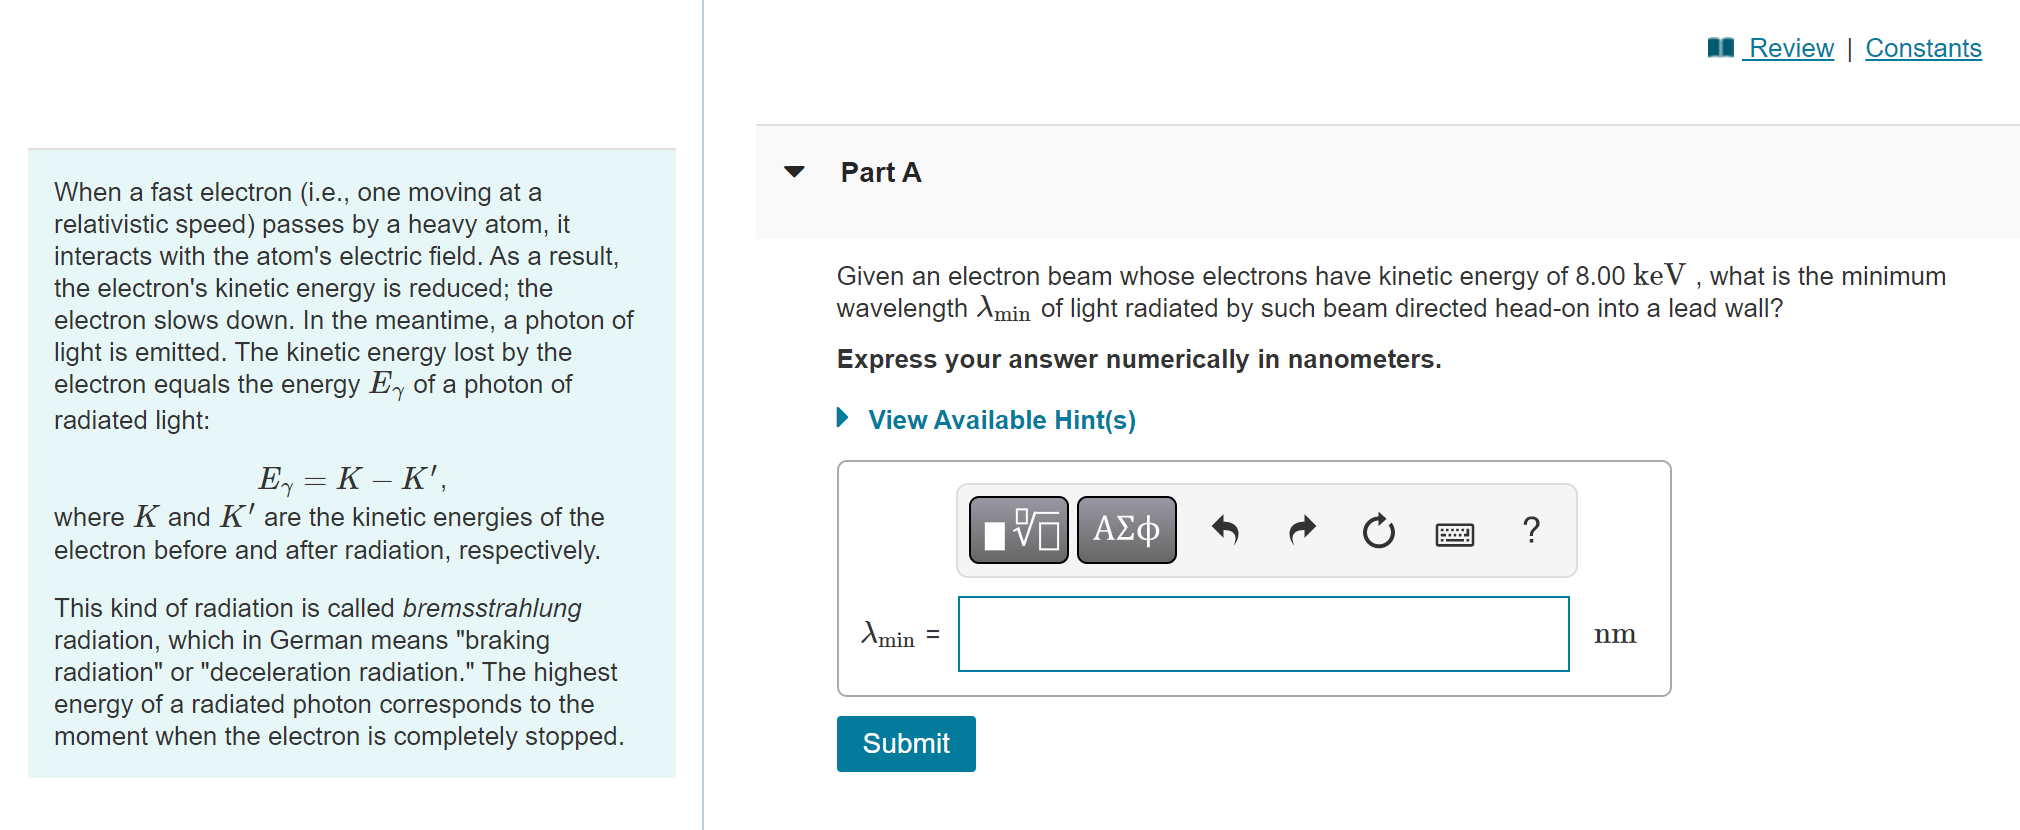The width and height of the screenshot is (2020, 830).
Task: Click the View Available Hint(s) text
Action: 1000,420
